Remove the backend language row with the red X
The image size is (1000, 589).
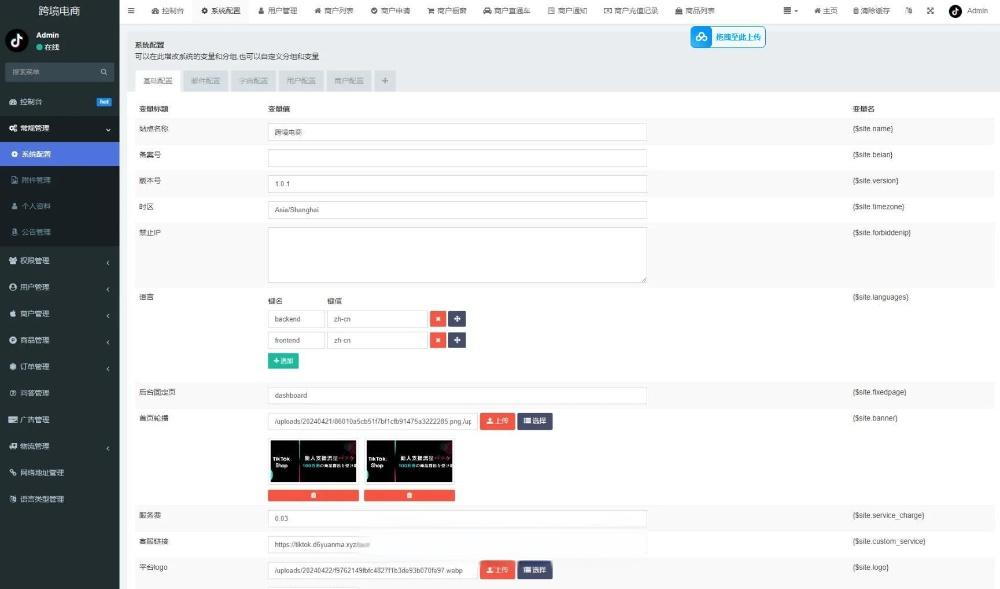pos(438,319)
